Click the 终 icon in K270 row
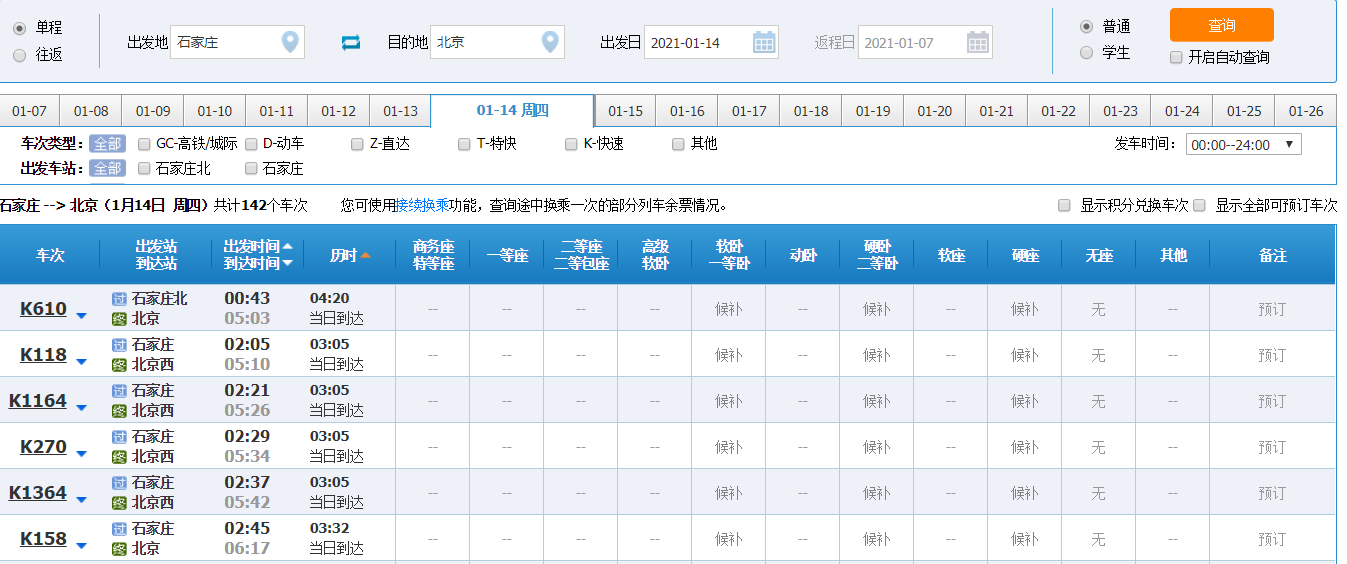1347x564 pixels. [119, 457]
